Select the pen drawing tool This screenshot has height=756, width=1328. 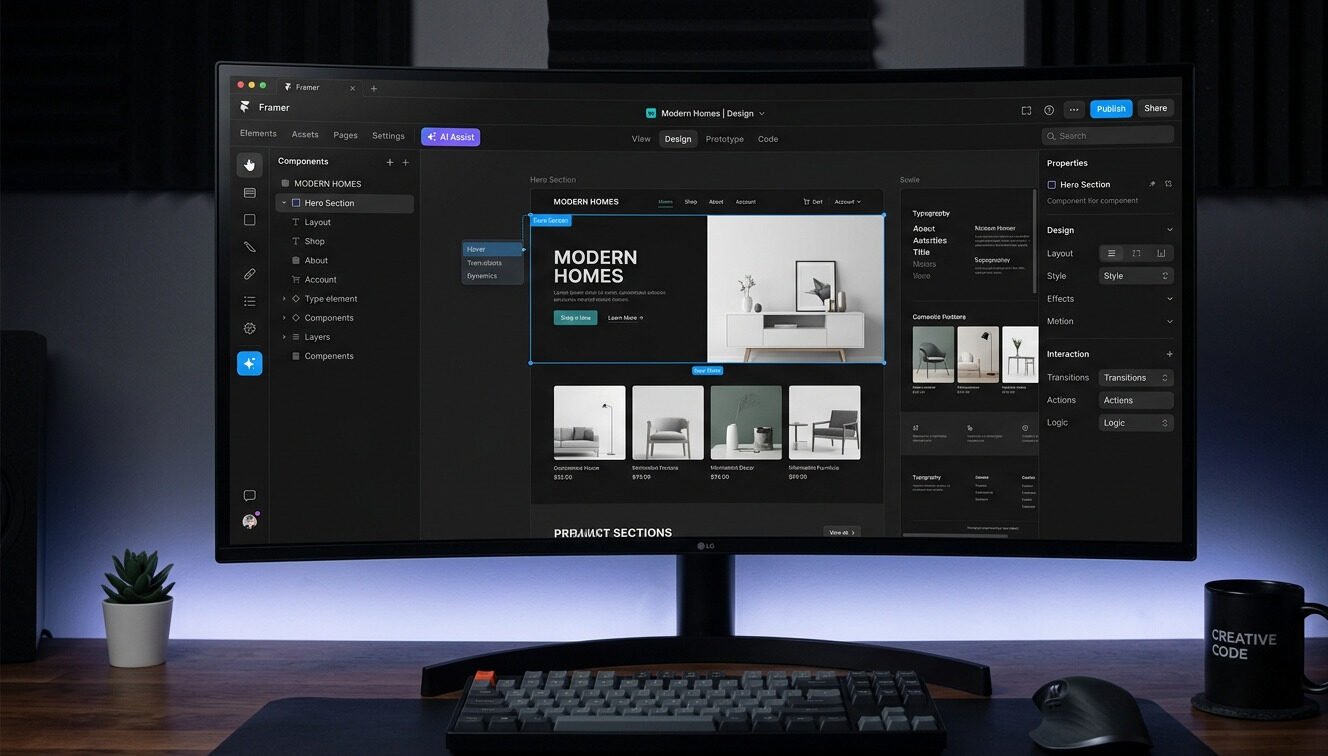click(x=249, y=247)
